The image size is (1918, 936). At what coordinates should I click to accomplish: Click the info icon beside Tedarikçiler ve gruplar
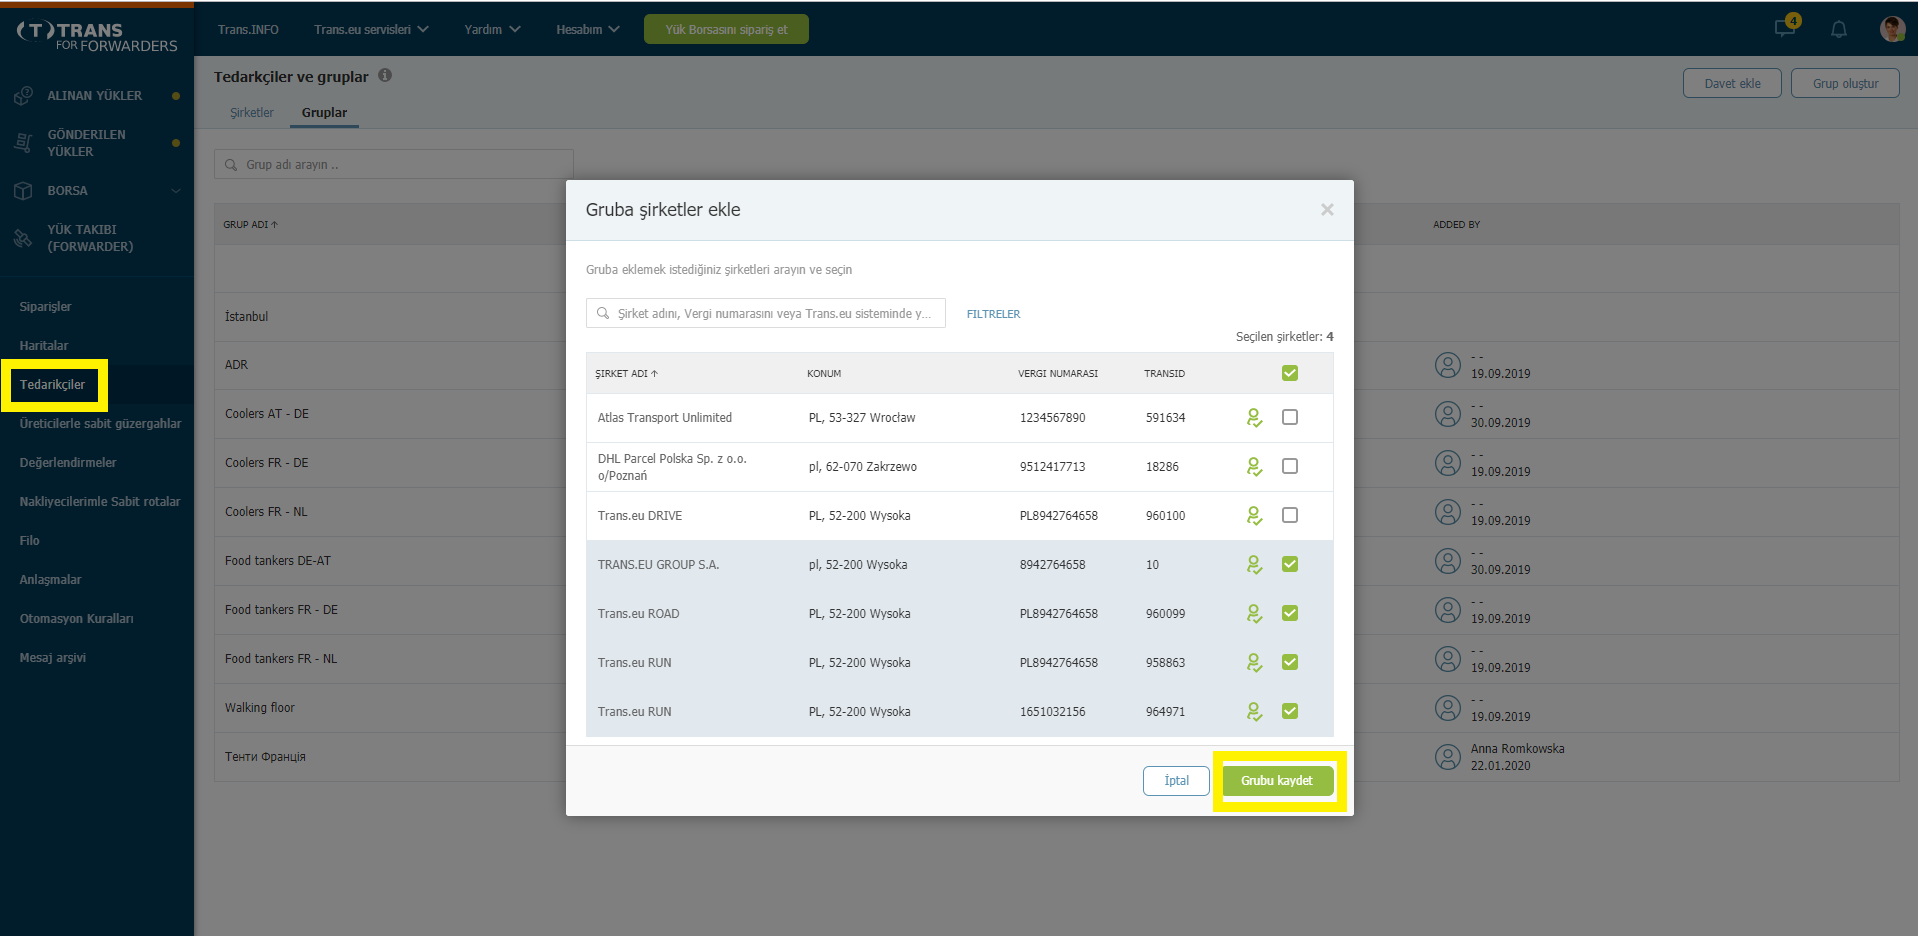coord(385,75)
